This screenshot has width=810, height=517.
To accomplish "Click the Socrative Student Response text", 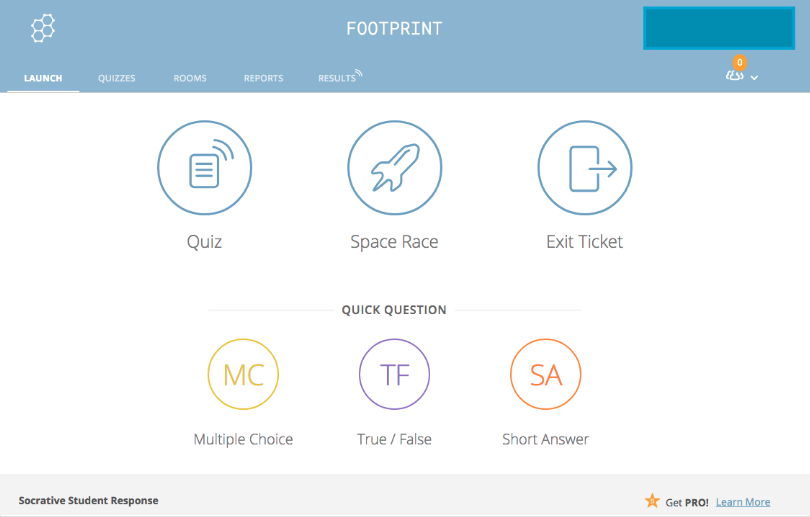I will pyautogui.click(x=88, y=500).
